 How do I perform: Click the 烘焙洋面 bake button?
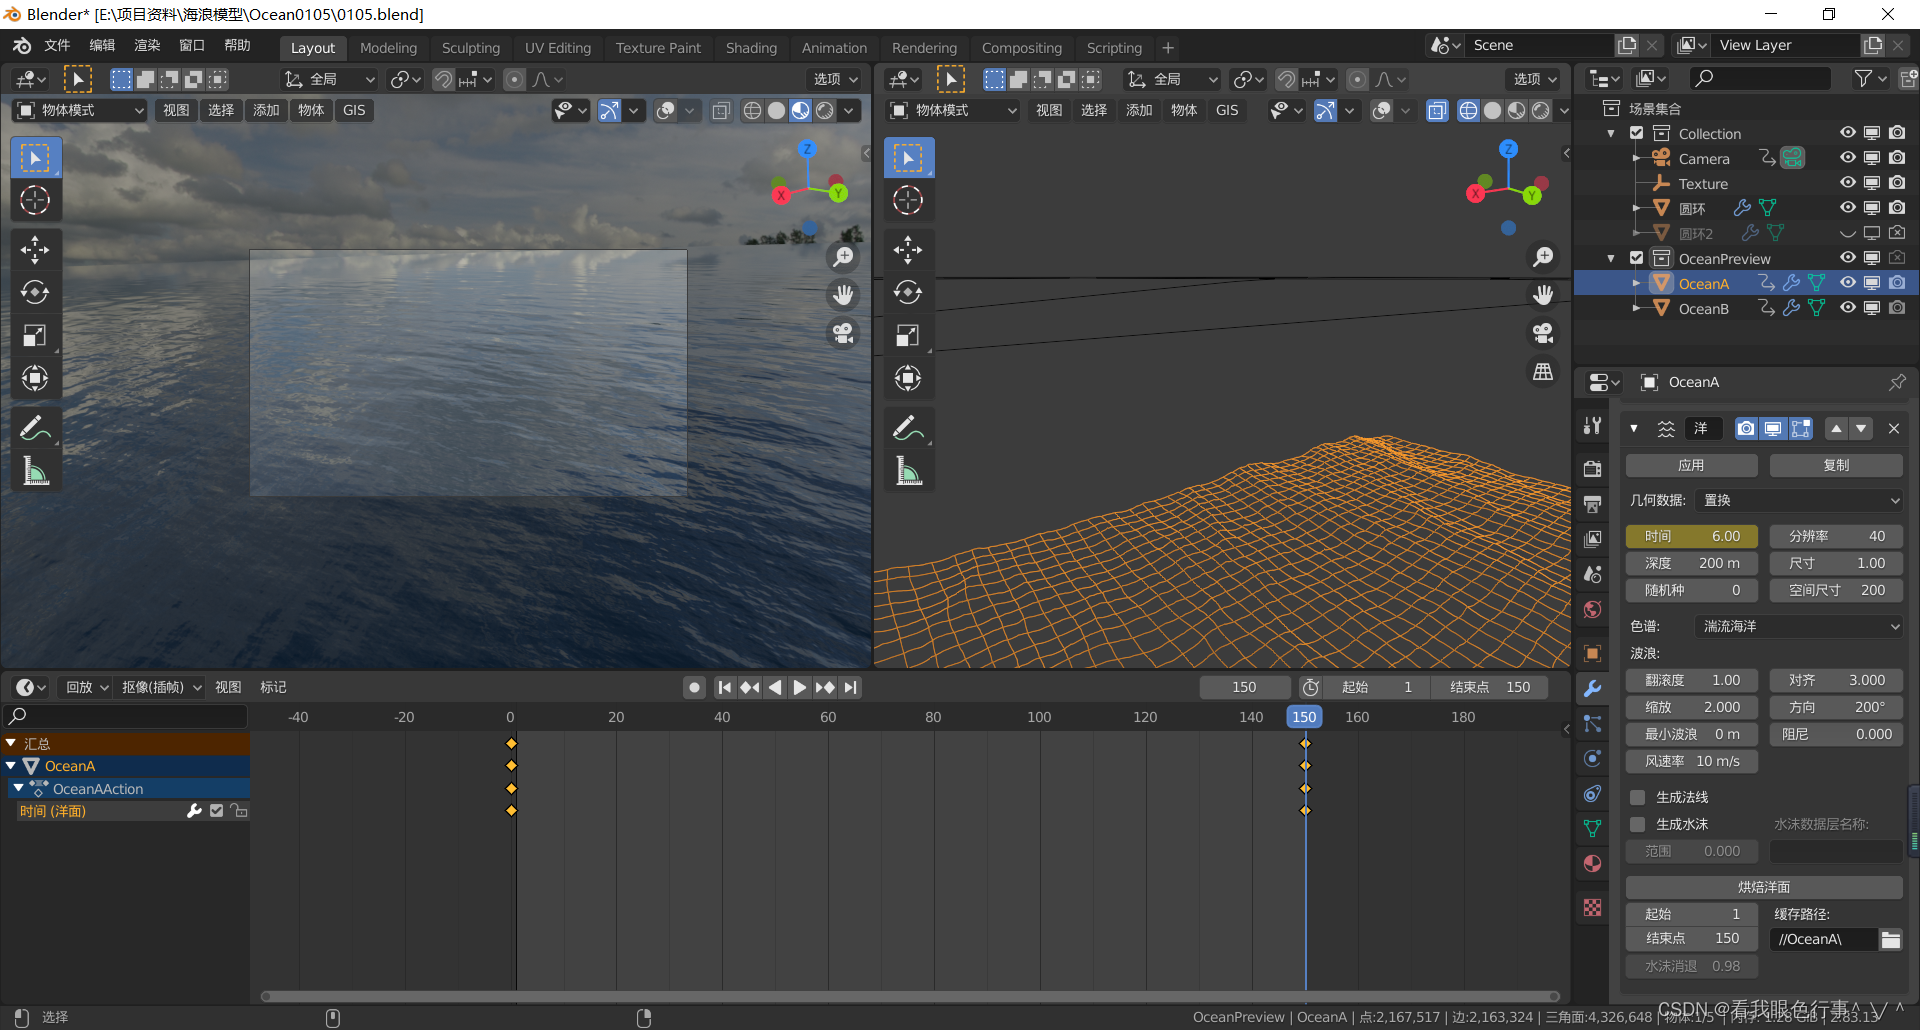point(1763,887)
